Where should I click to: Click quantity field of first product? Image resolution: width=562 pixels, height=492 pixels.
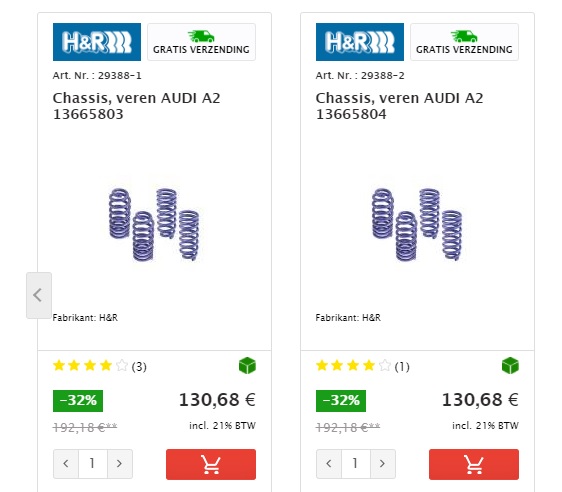pyautogui.click(x=93, y=464)
